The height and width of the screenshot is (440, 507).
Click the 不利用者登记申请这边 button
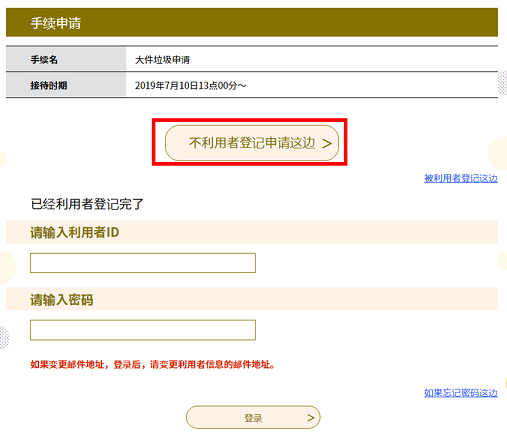pyautogui.click(x=252, y=143)
